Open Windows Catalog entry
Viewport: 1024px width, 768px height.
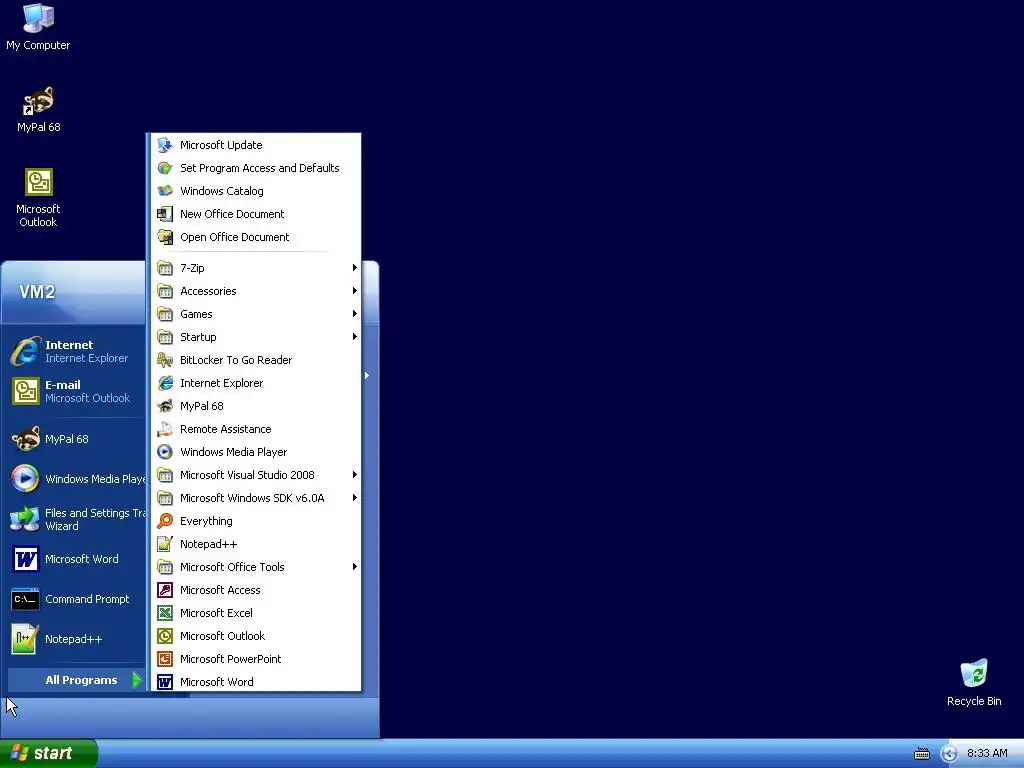pos(256,191)
